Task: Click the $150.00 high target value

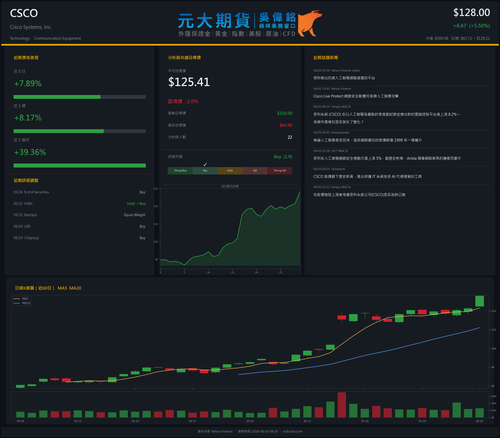Action: [285, 113]
